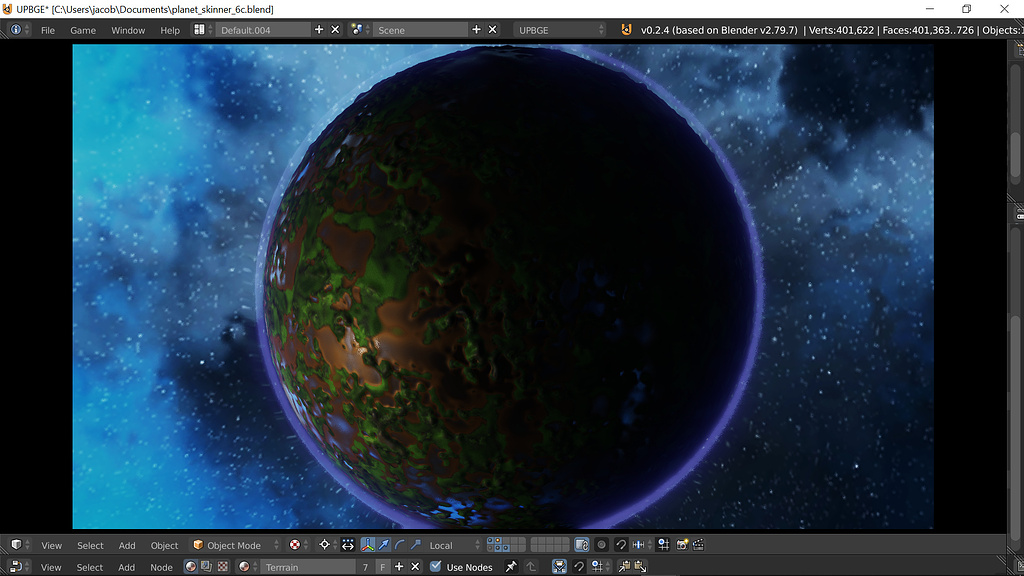Screen dimensions: 1024x576
Task: Click the snap target icon in 3D View
Action: click(664, 545)
